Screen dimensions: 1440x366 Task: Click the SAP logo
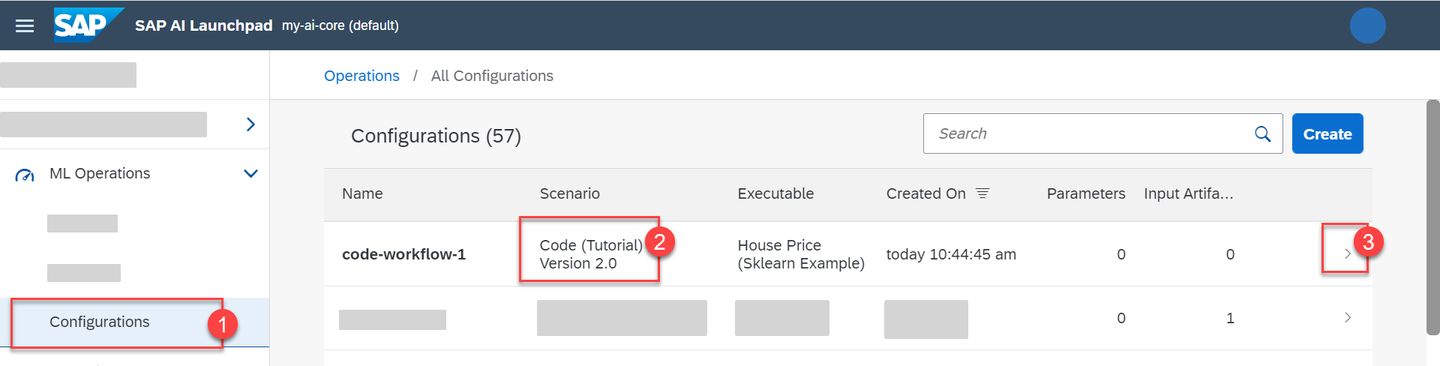(x=90, y=25)
